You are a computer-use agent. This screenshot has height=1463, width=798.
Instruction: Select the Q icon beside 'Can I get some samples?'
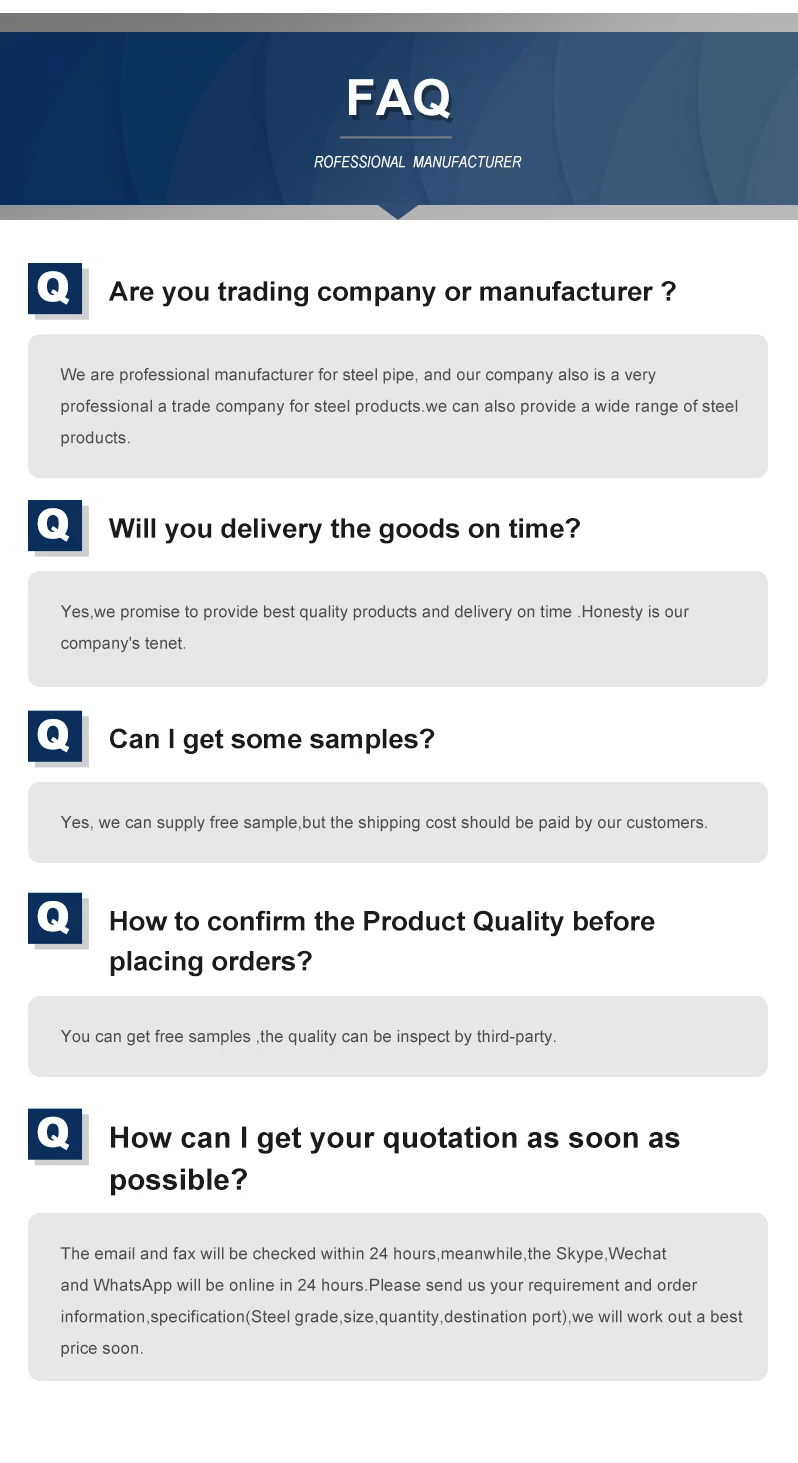click(54, 736)
